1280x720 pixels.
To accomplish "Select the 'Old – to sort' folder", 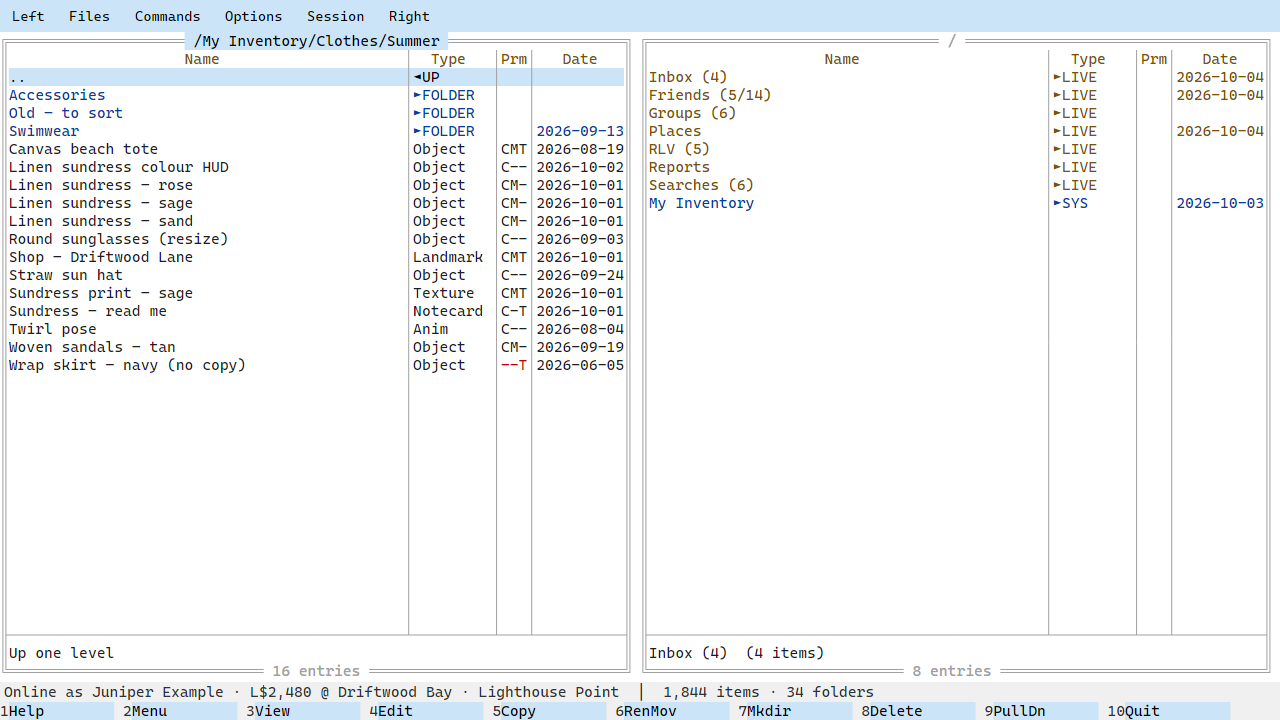I will pyautogui.click(x=316, y=113).
